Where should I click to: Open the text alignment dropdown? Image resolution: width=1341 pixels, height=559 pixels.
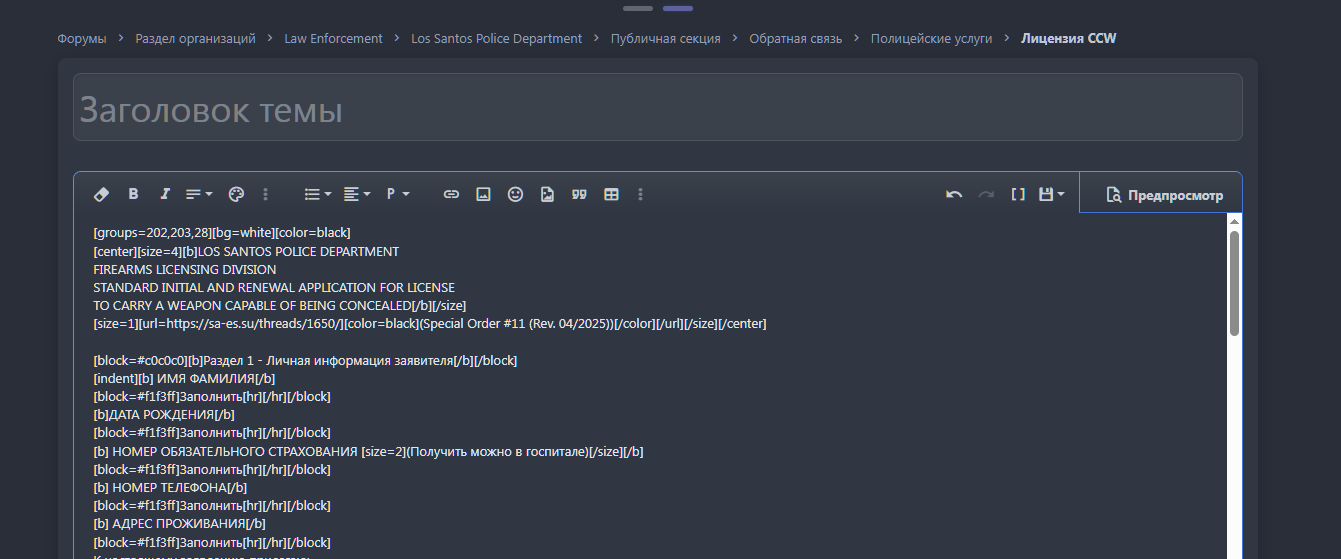[x=357, y=194]
